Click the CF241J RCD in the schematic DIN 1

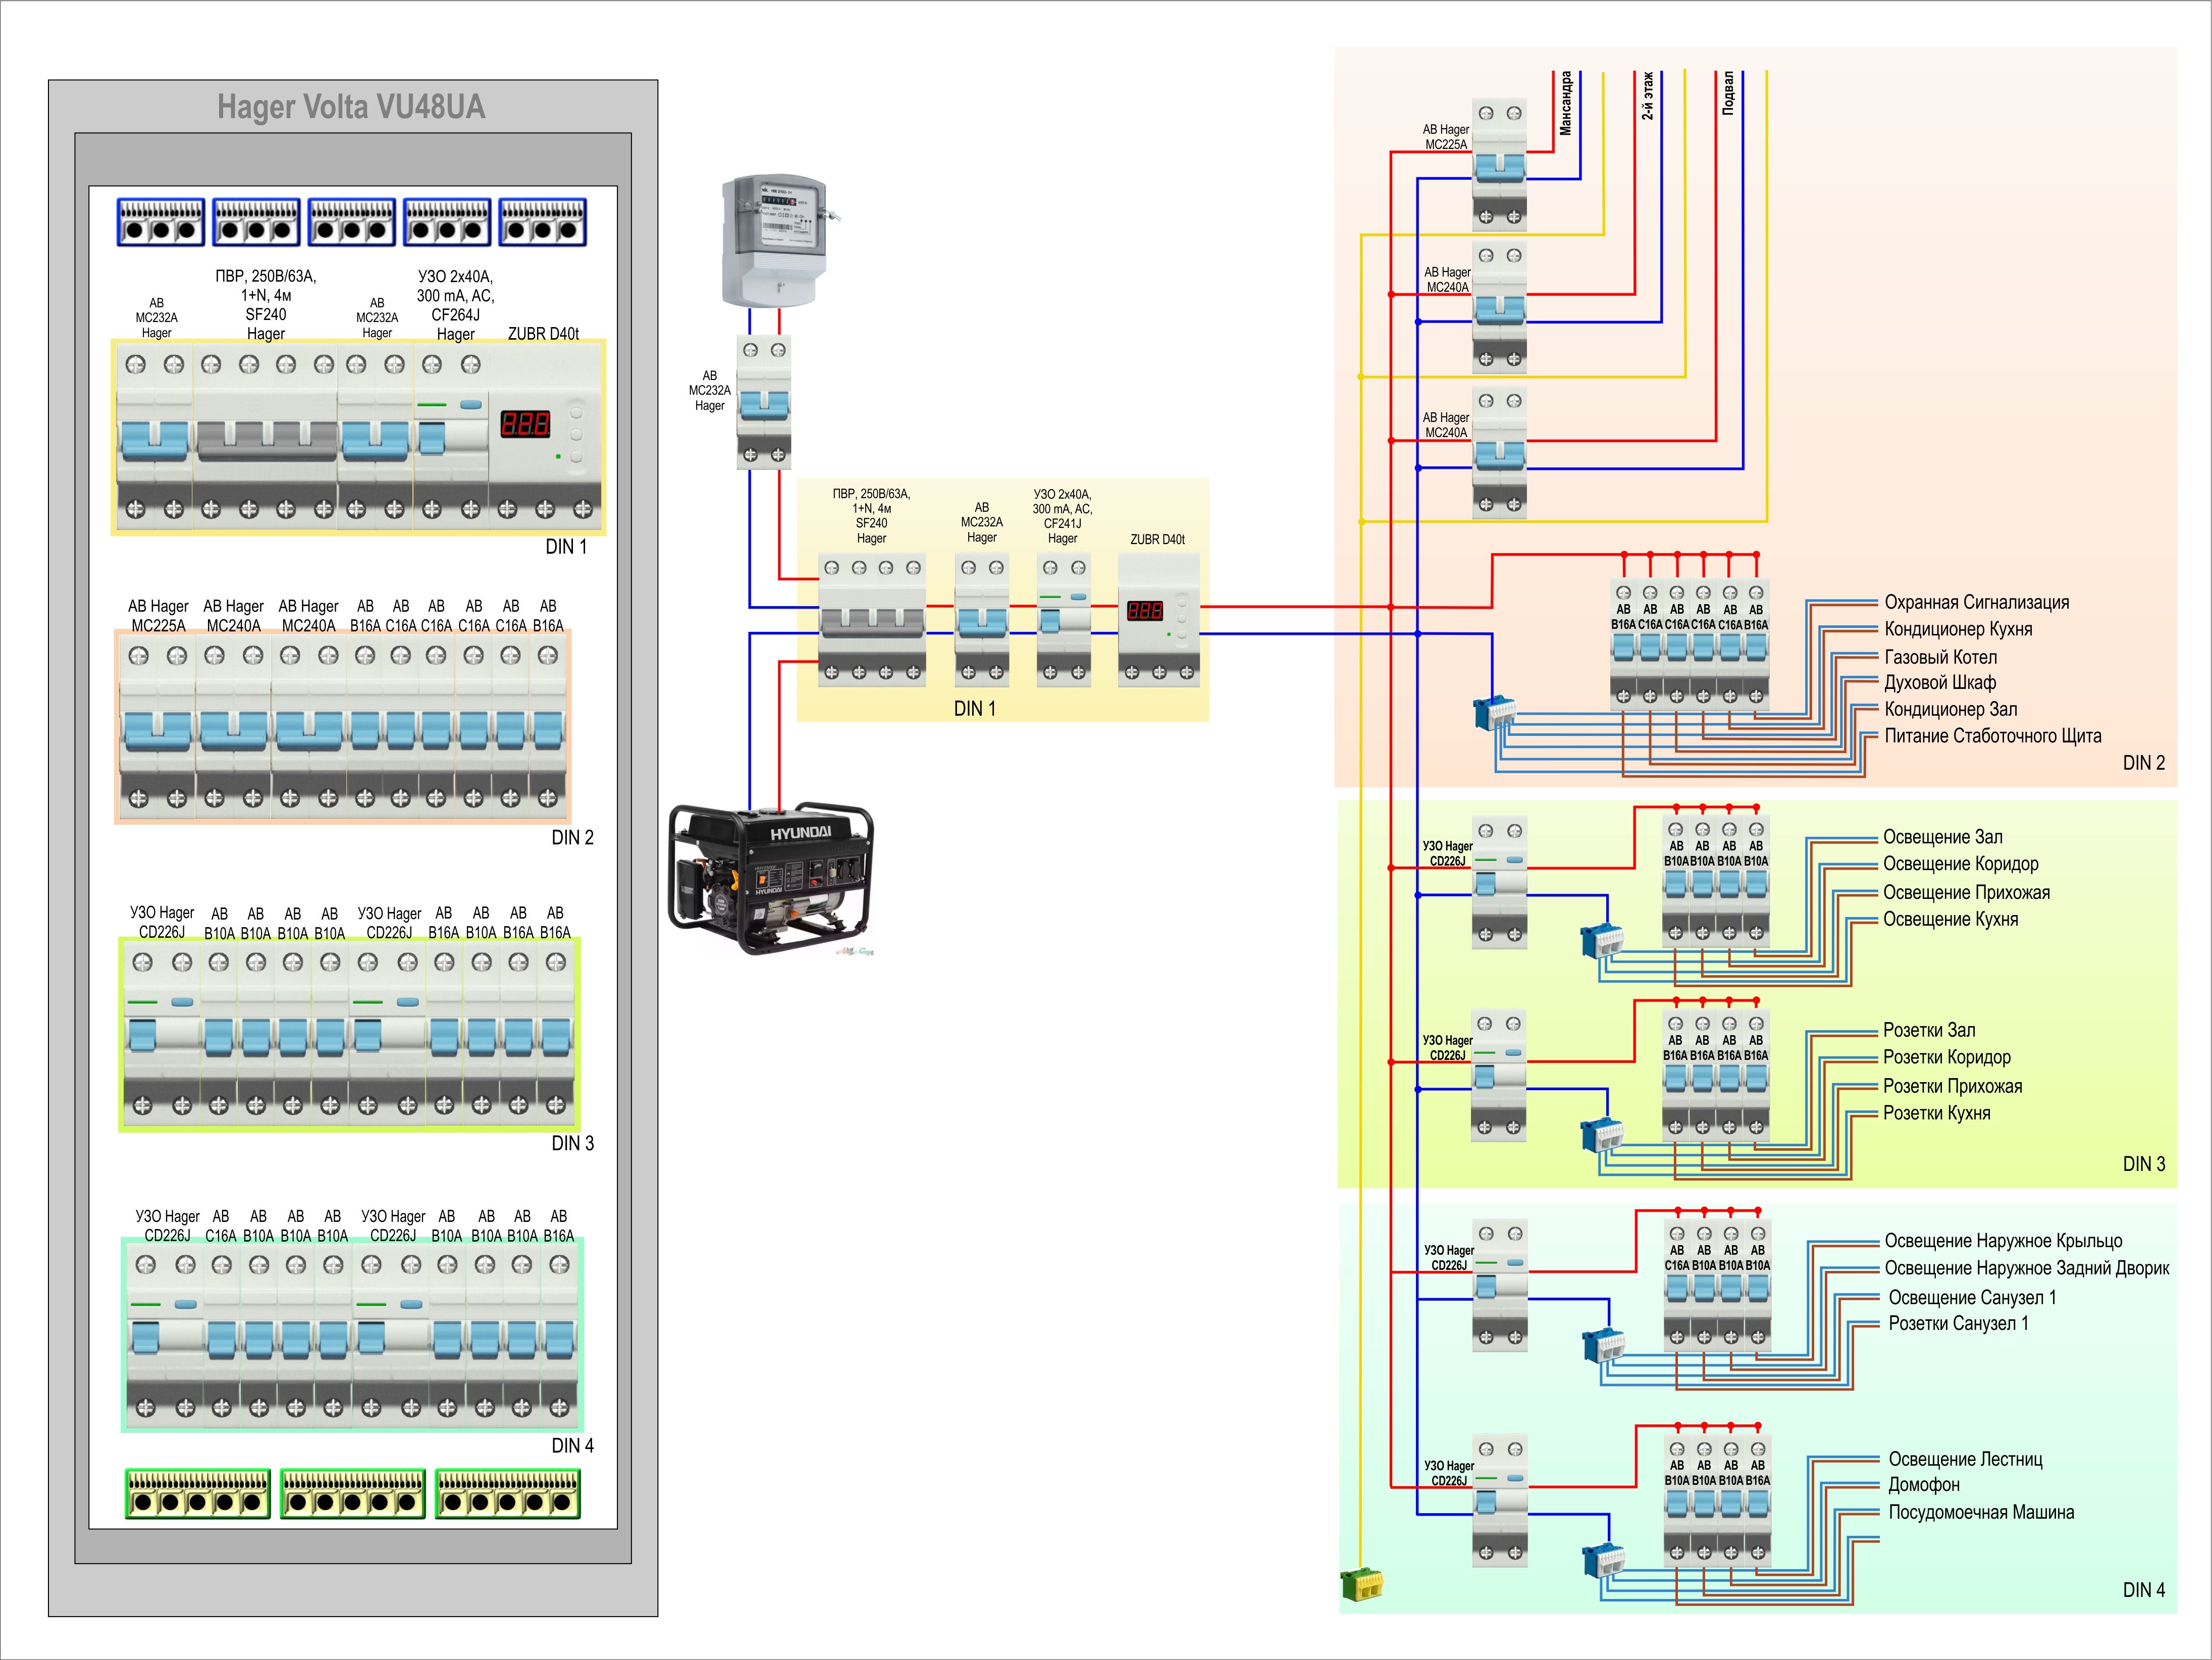tap(1064, 620)
